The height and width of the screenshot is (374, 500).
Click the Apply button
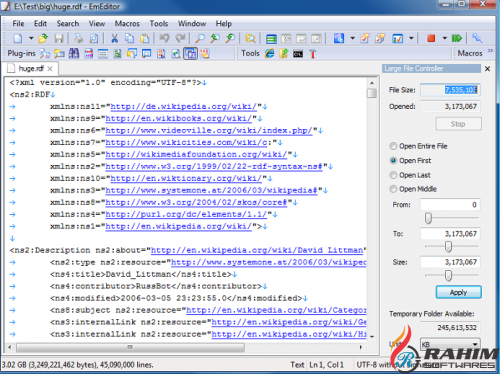458,292
